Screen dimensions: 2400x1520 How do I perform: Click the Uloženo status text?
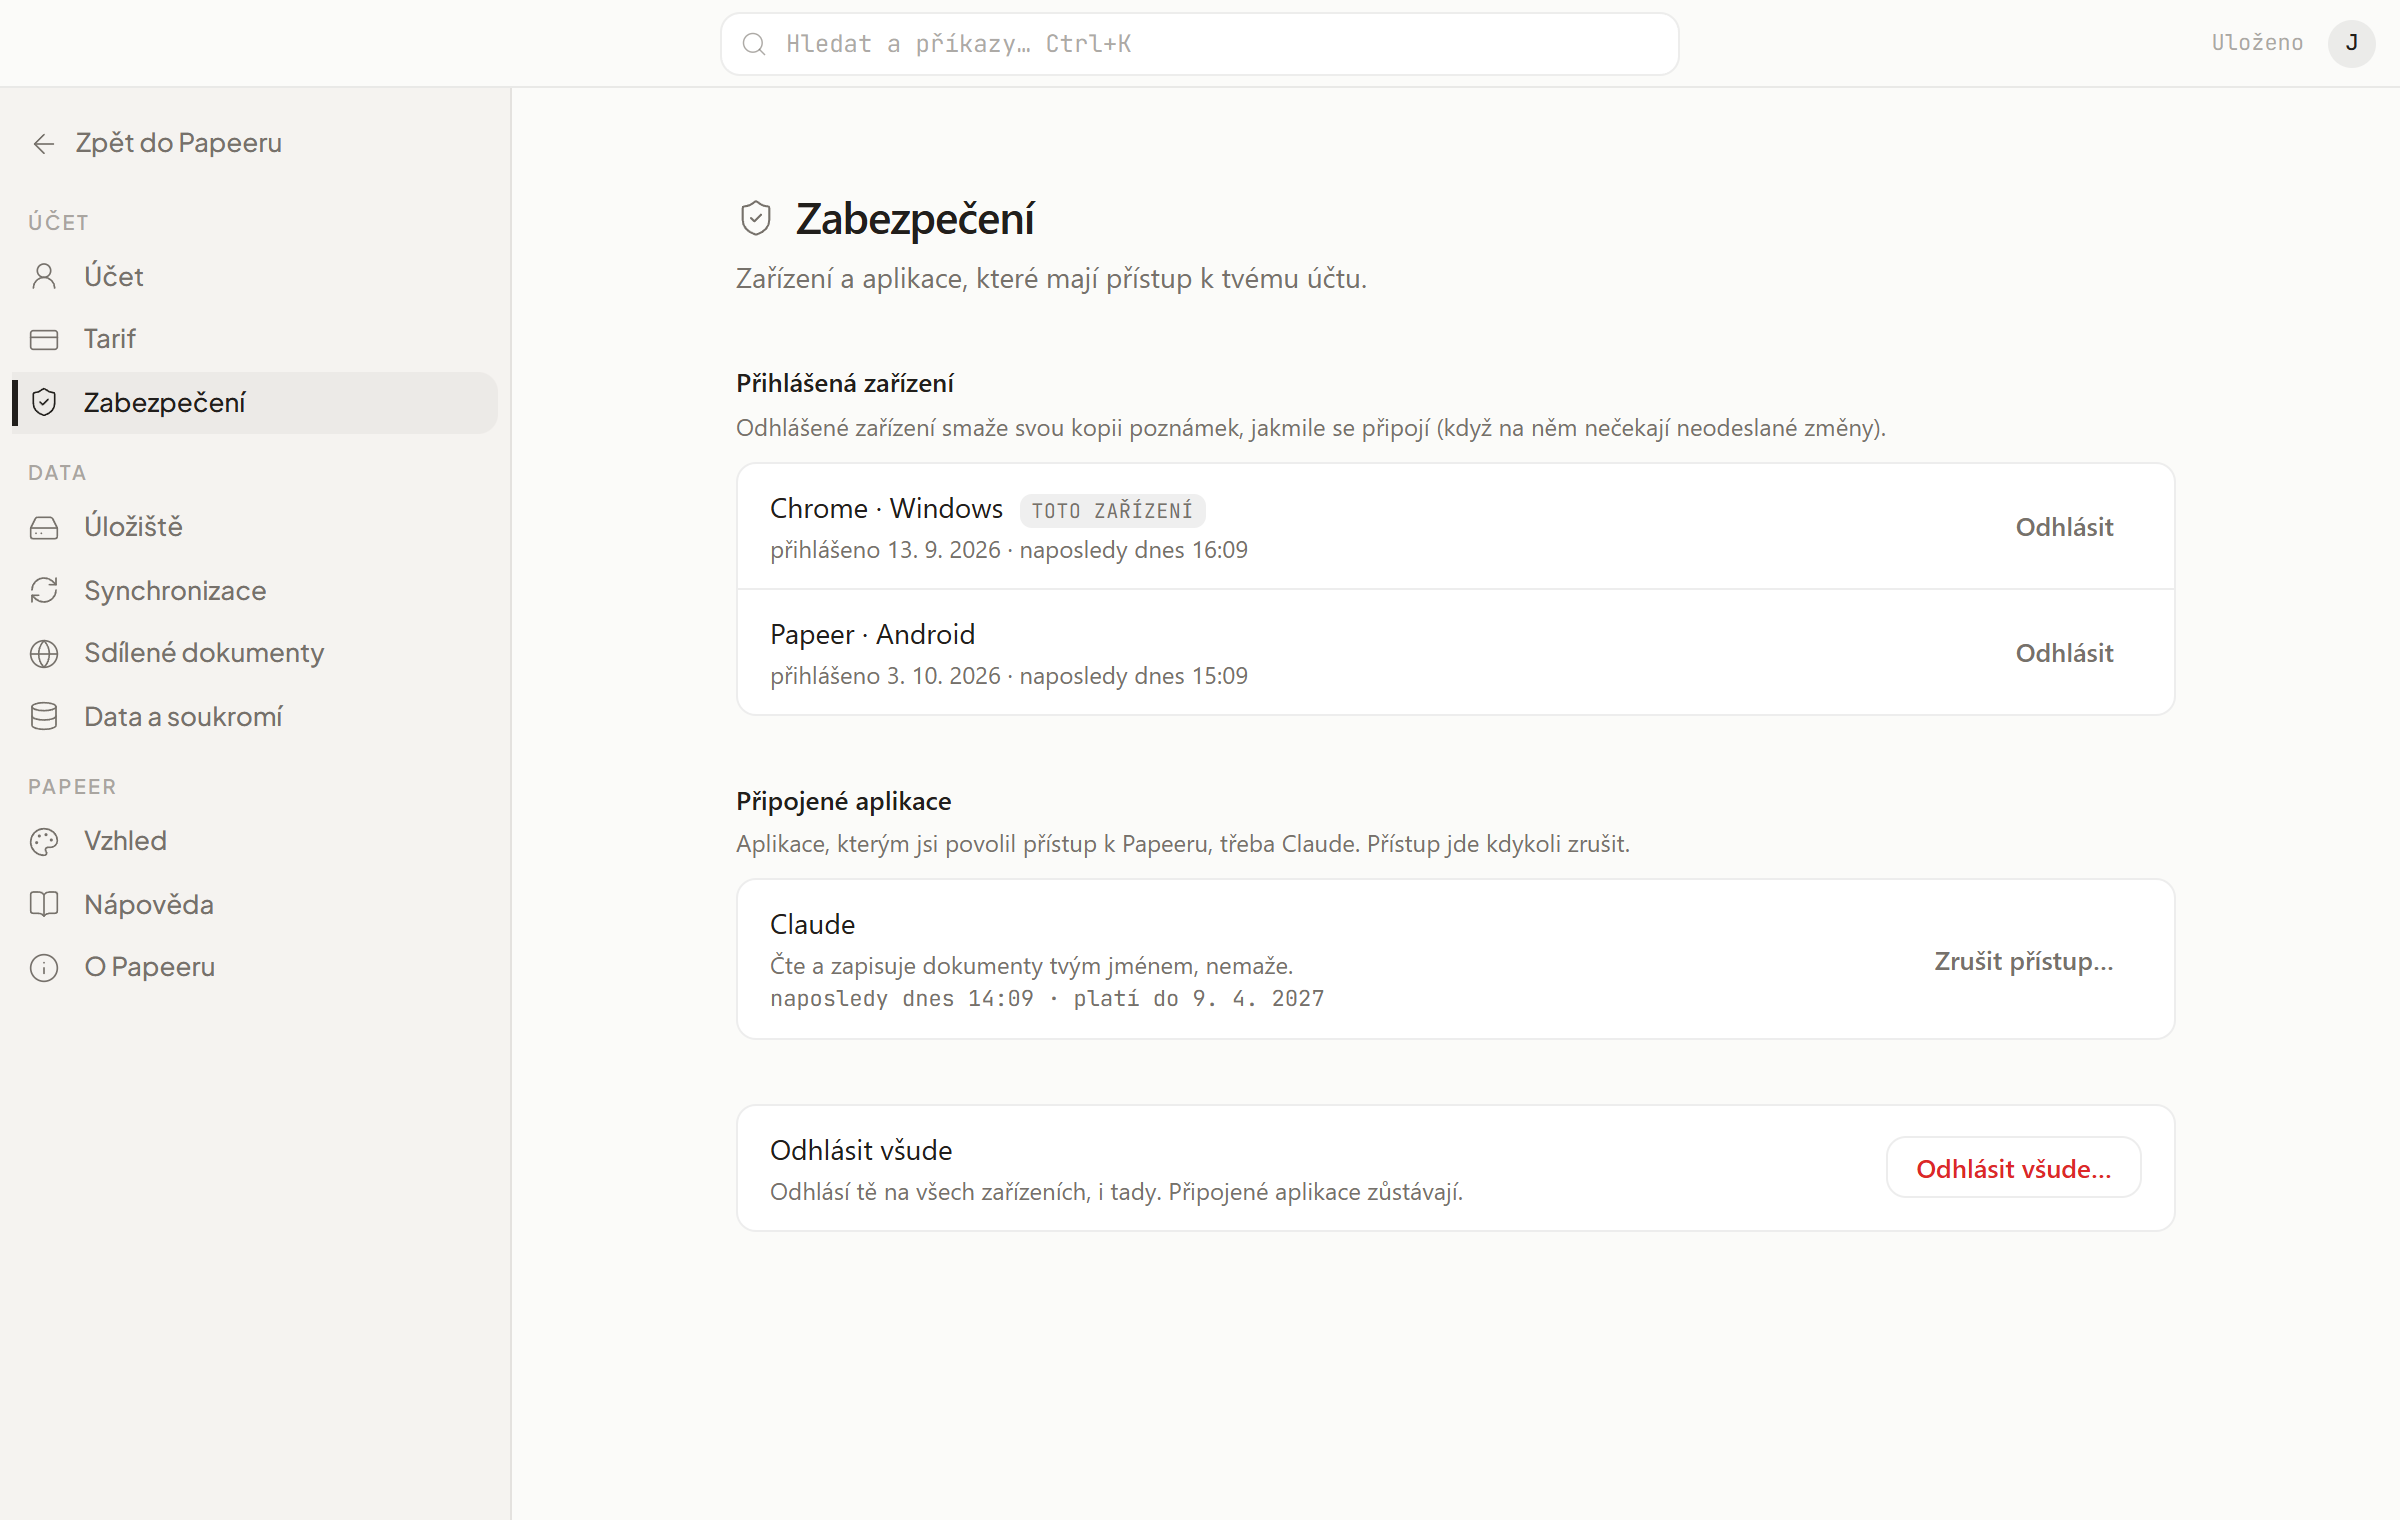pos(2257,43)
